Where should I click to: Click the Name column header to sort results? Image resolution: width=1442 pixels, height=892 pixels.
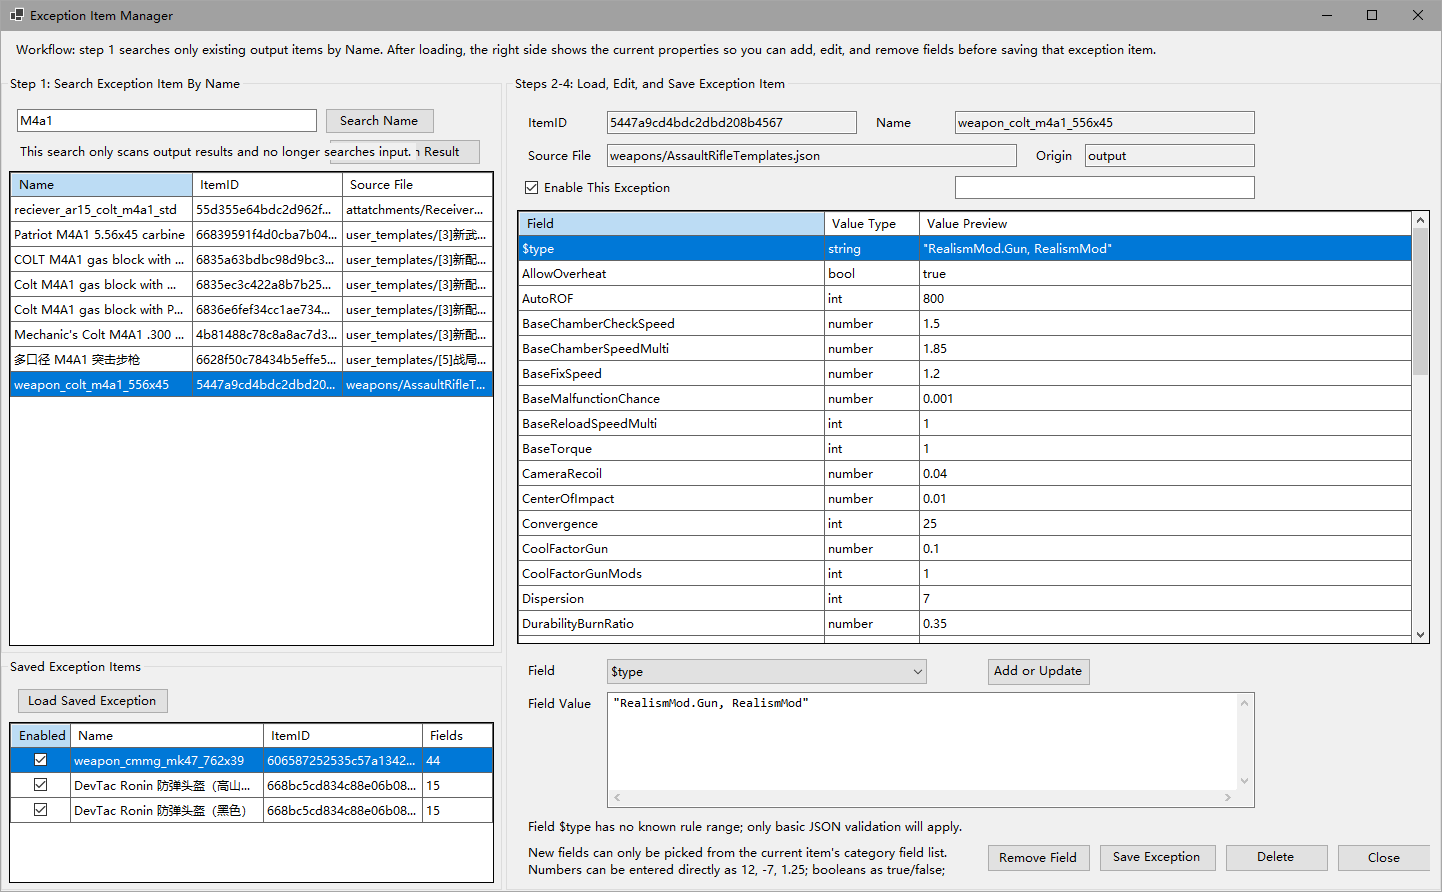click(x=100, y=184)
